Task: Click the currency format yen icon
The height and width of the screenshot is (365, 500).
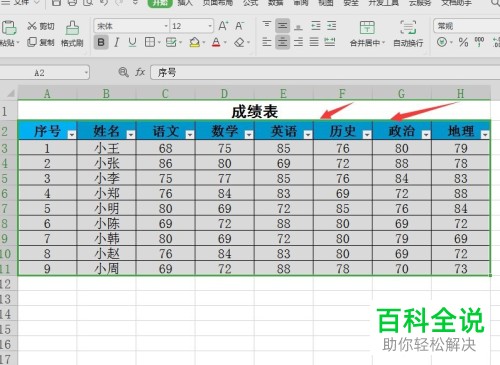Action: click(442, 42)
